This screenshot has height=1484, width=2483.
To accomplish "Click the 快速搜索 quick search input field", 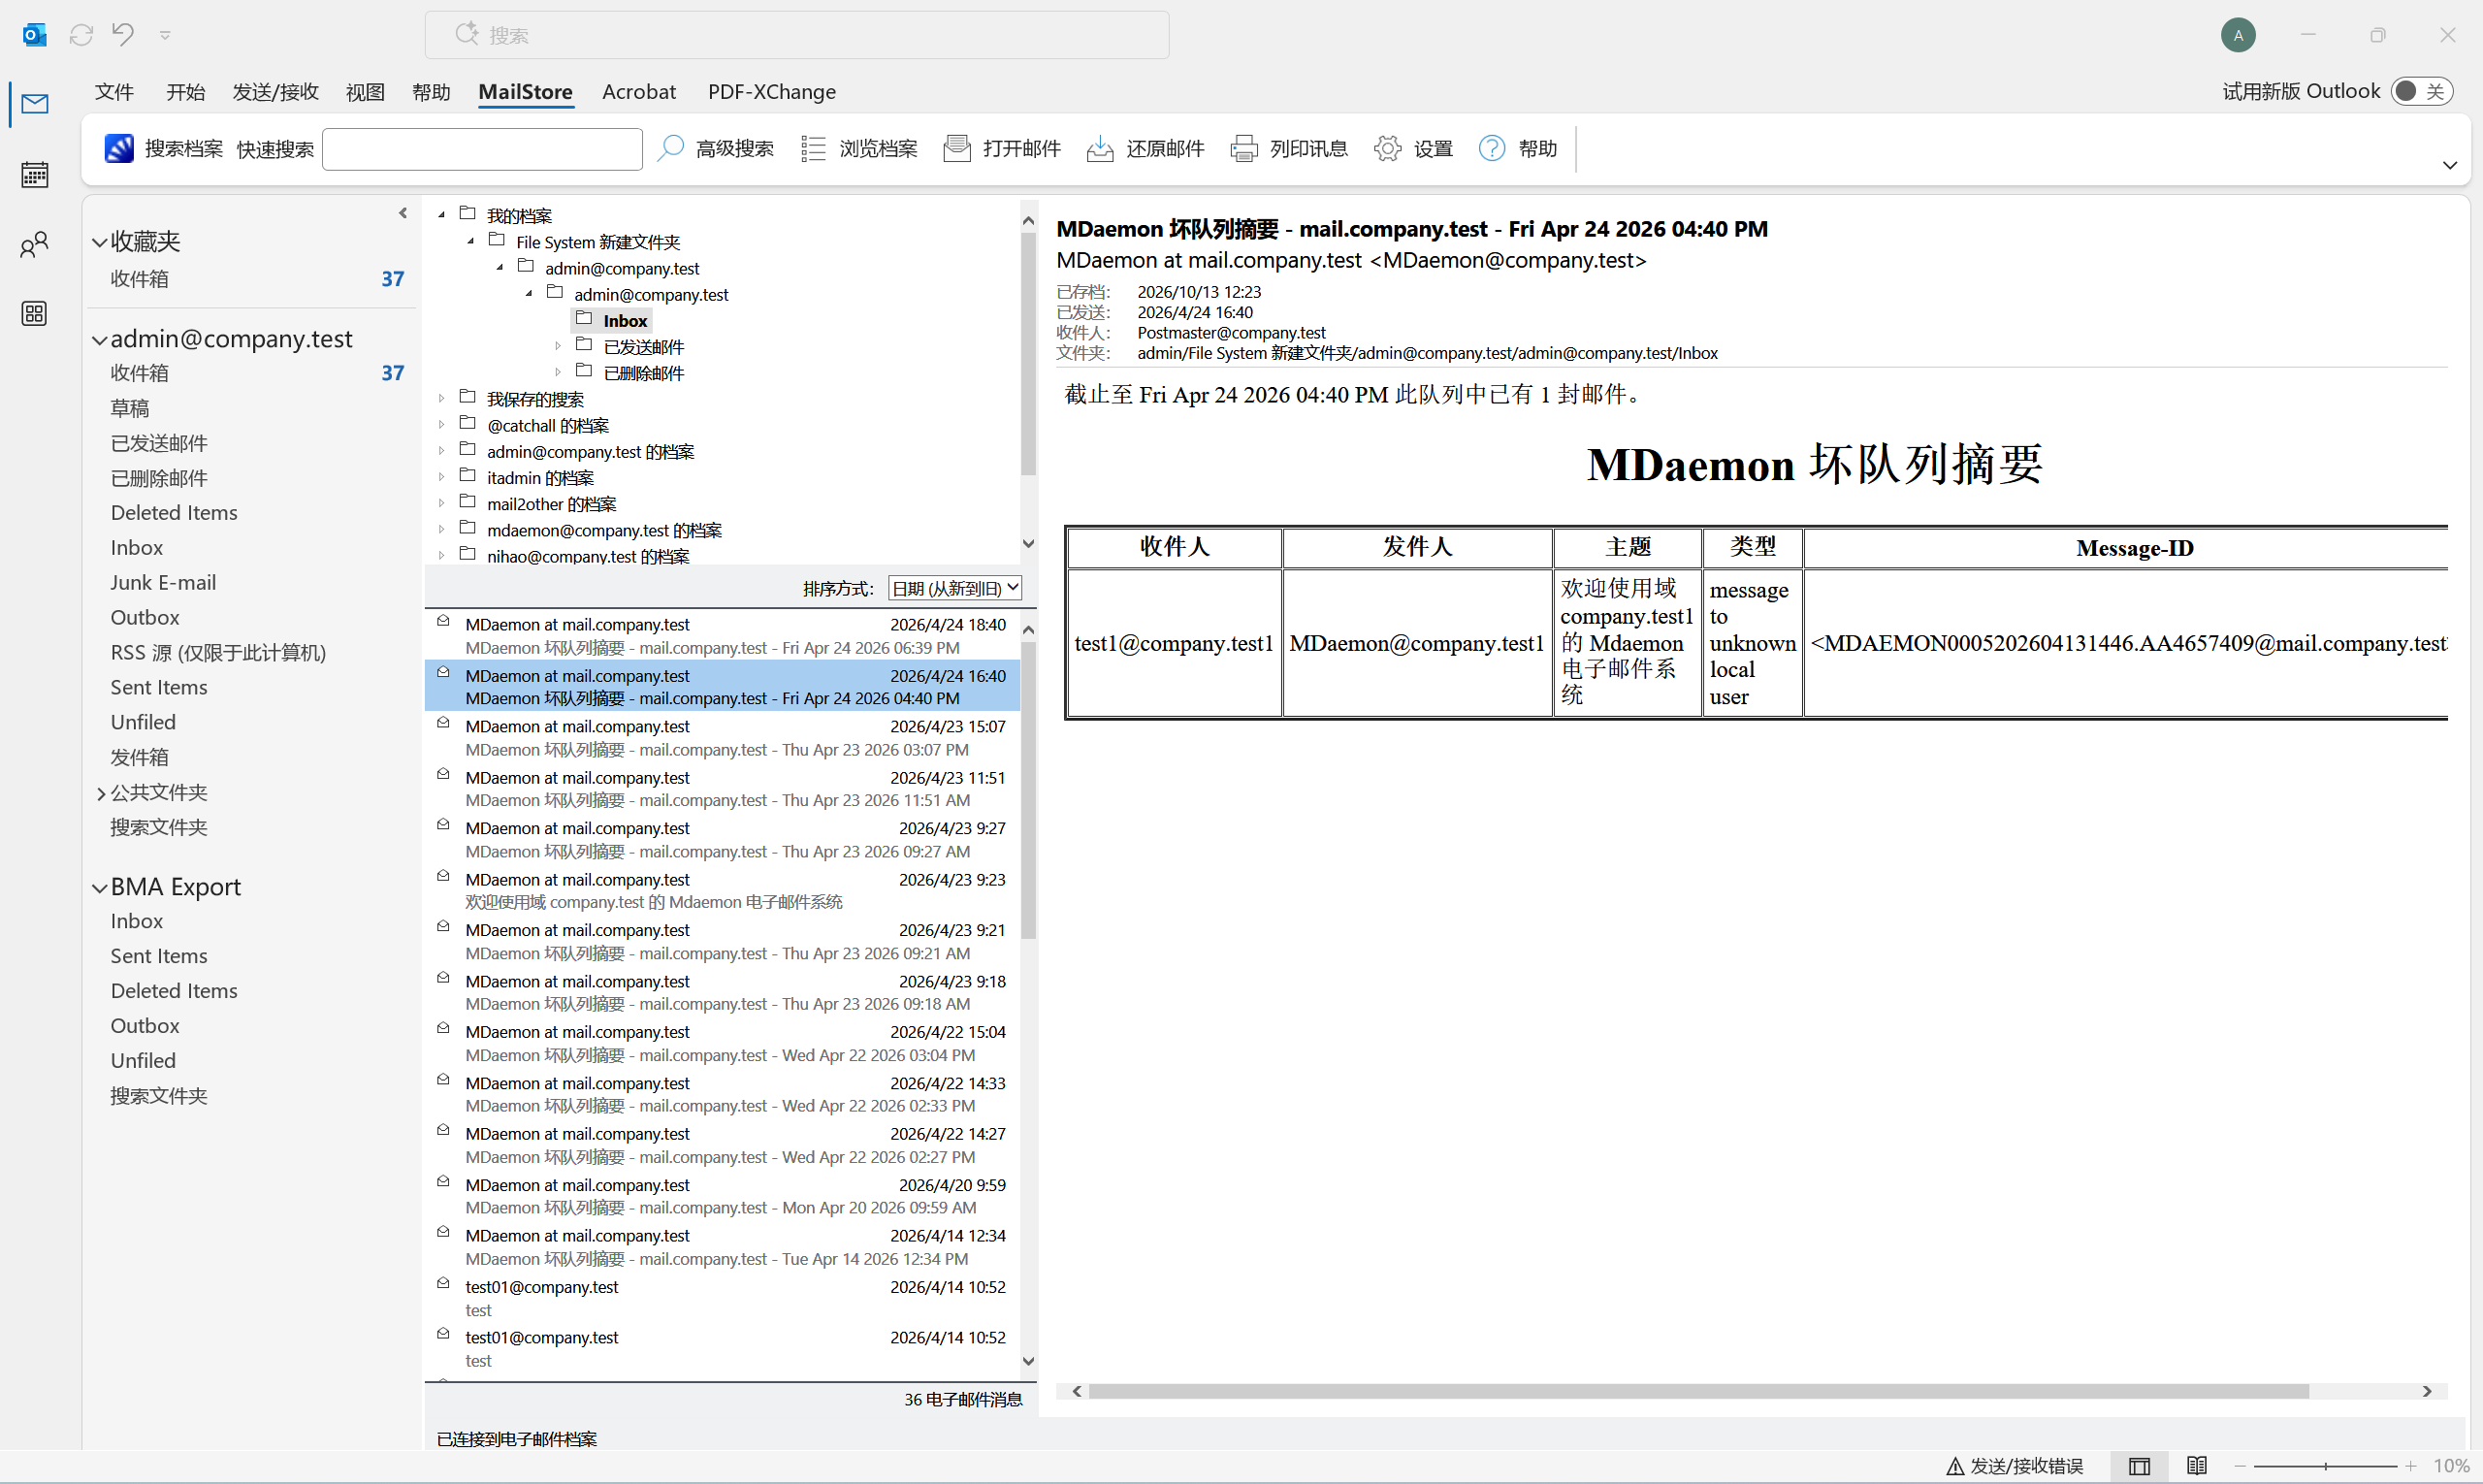I will (482, 149).
